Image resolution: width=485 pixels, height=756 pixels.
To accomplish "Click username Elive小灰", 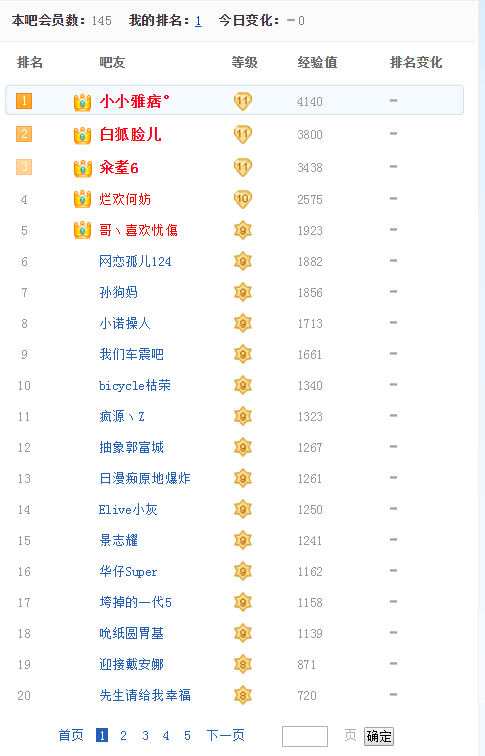I will click(128, 510).
